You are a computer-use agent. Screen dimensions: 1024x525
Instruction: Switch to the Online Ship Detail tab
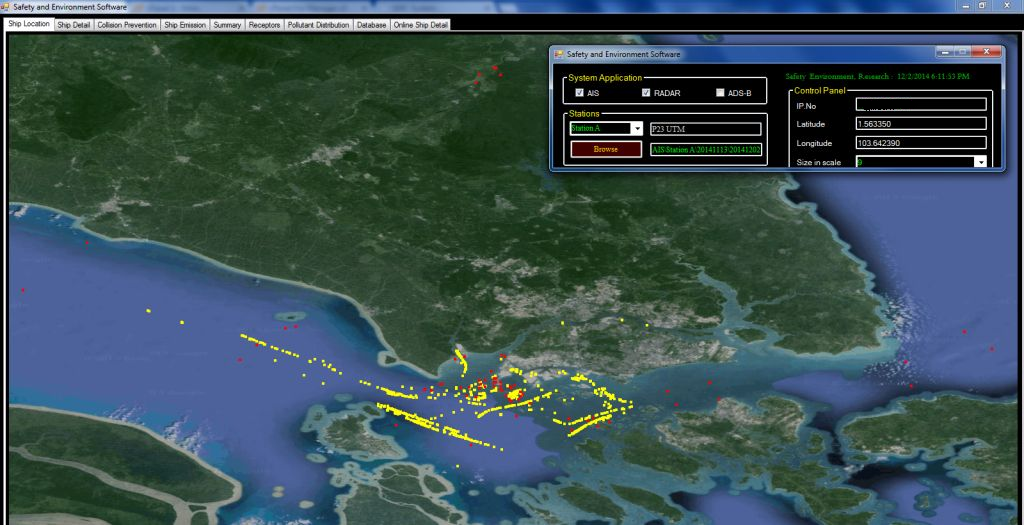pos(421,24)
